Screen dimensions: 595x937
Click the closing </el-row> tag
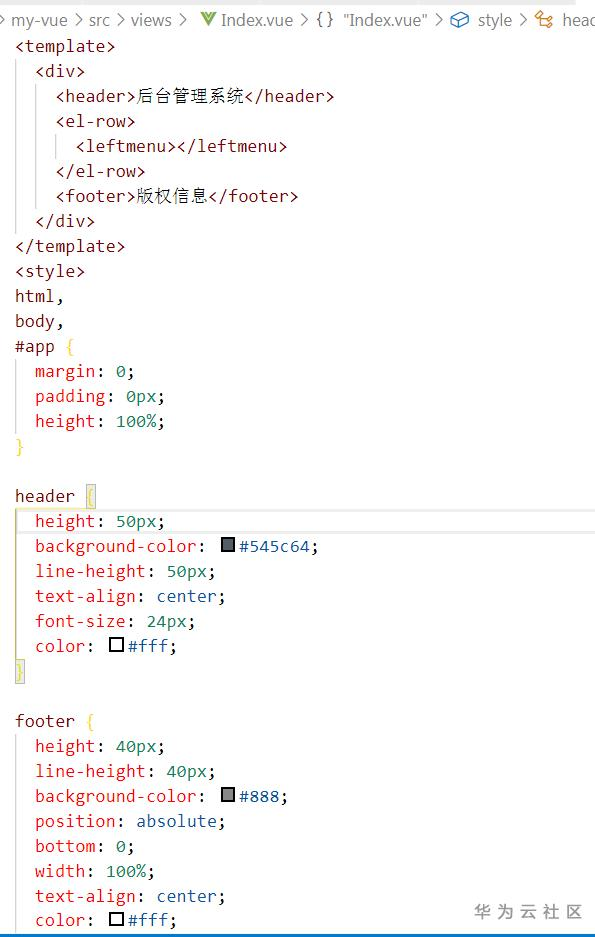(x=100, y=172)
